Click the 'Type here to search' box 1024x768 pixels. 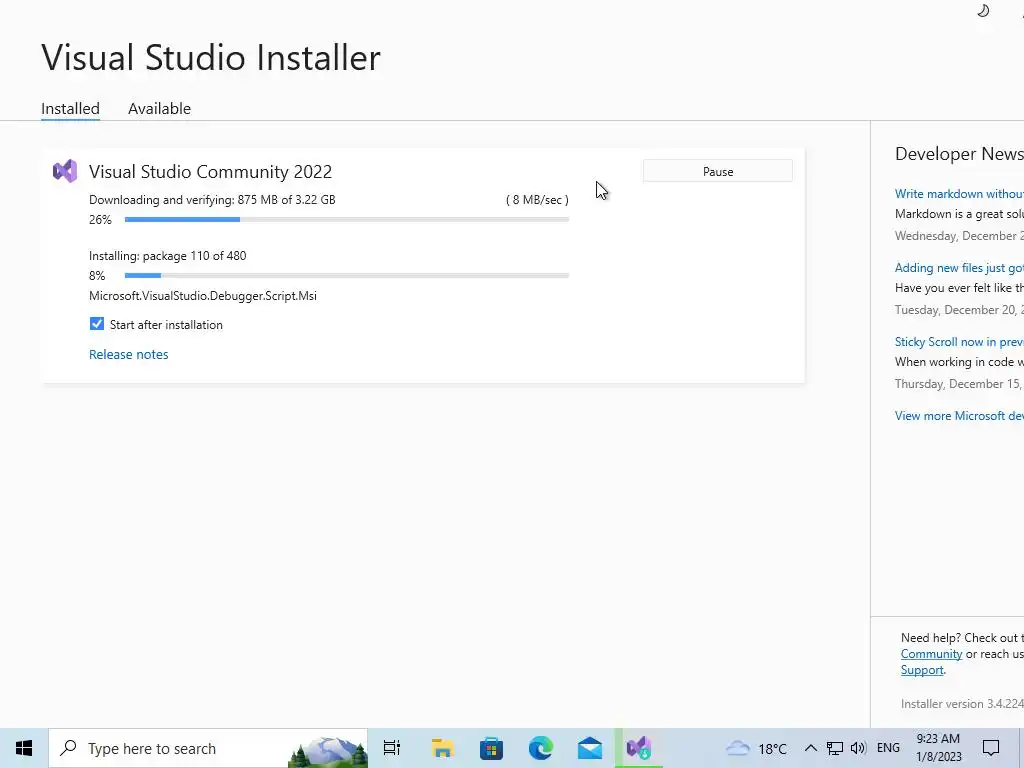pos(208,748)
